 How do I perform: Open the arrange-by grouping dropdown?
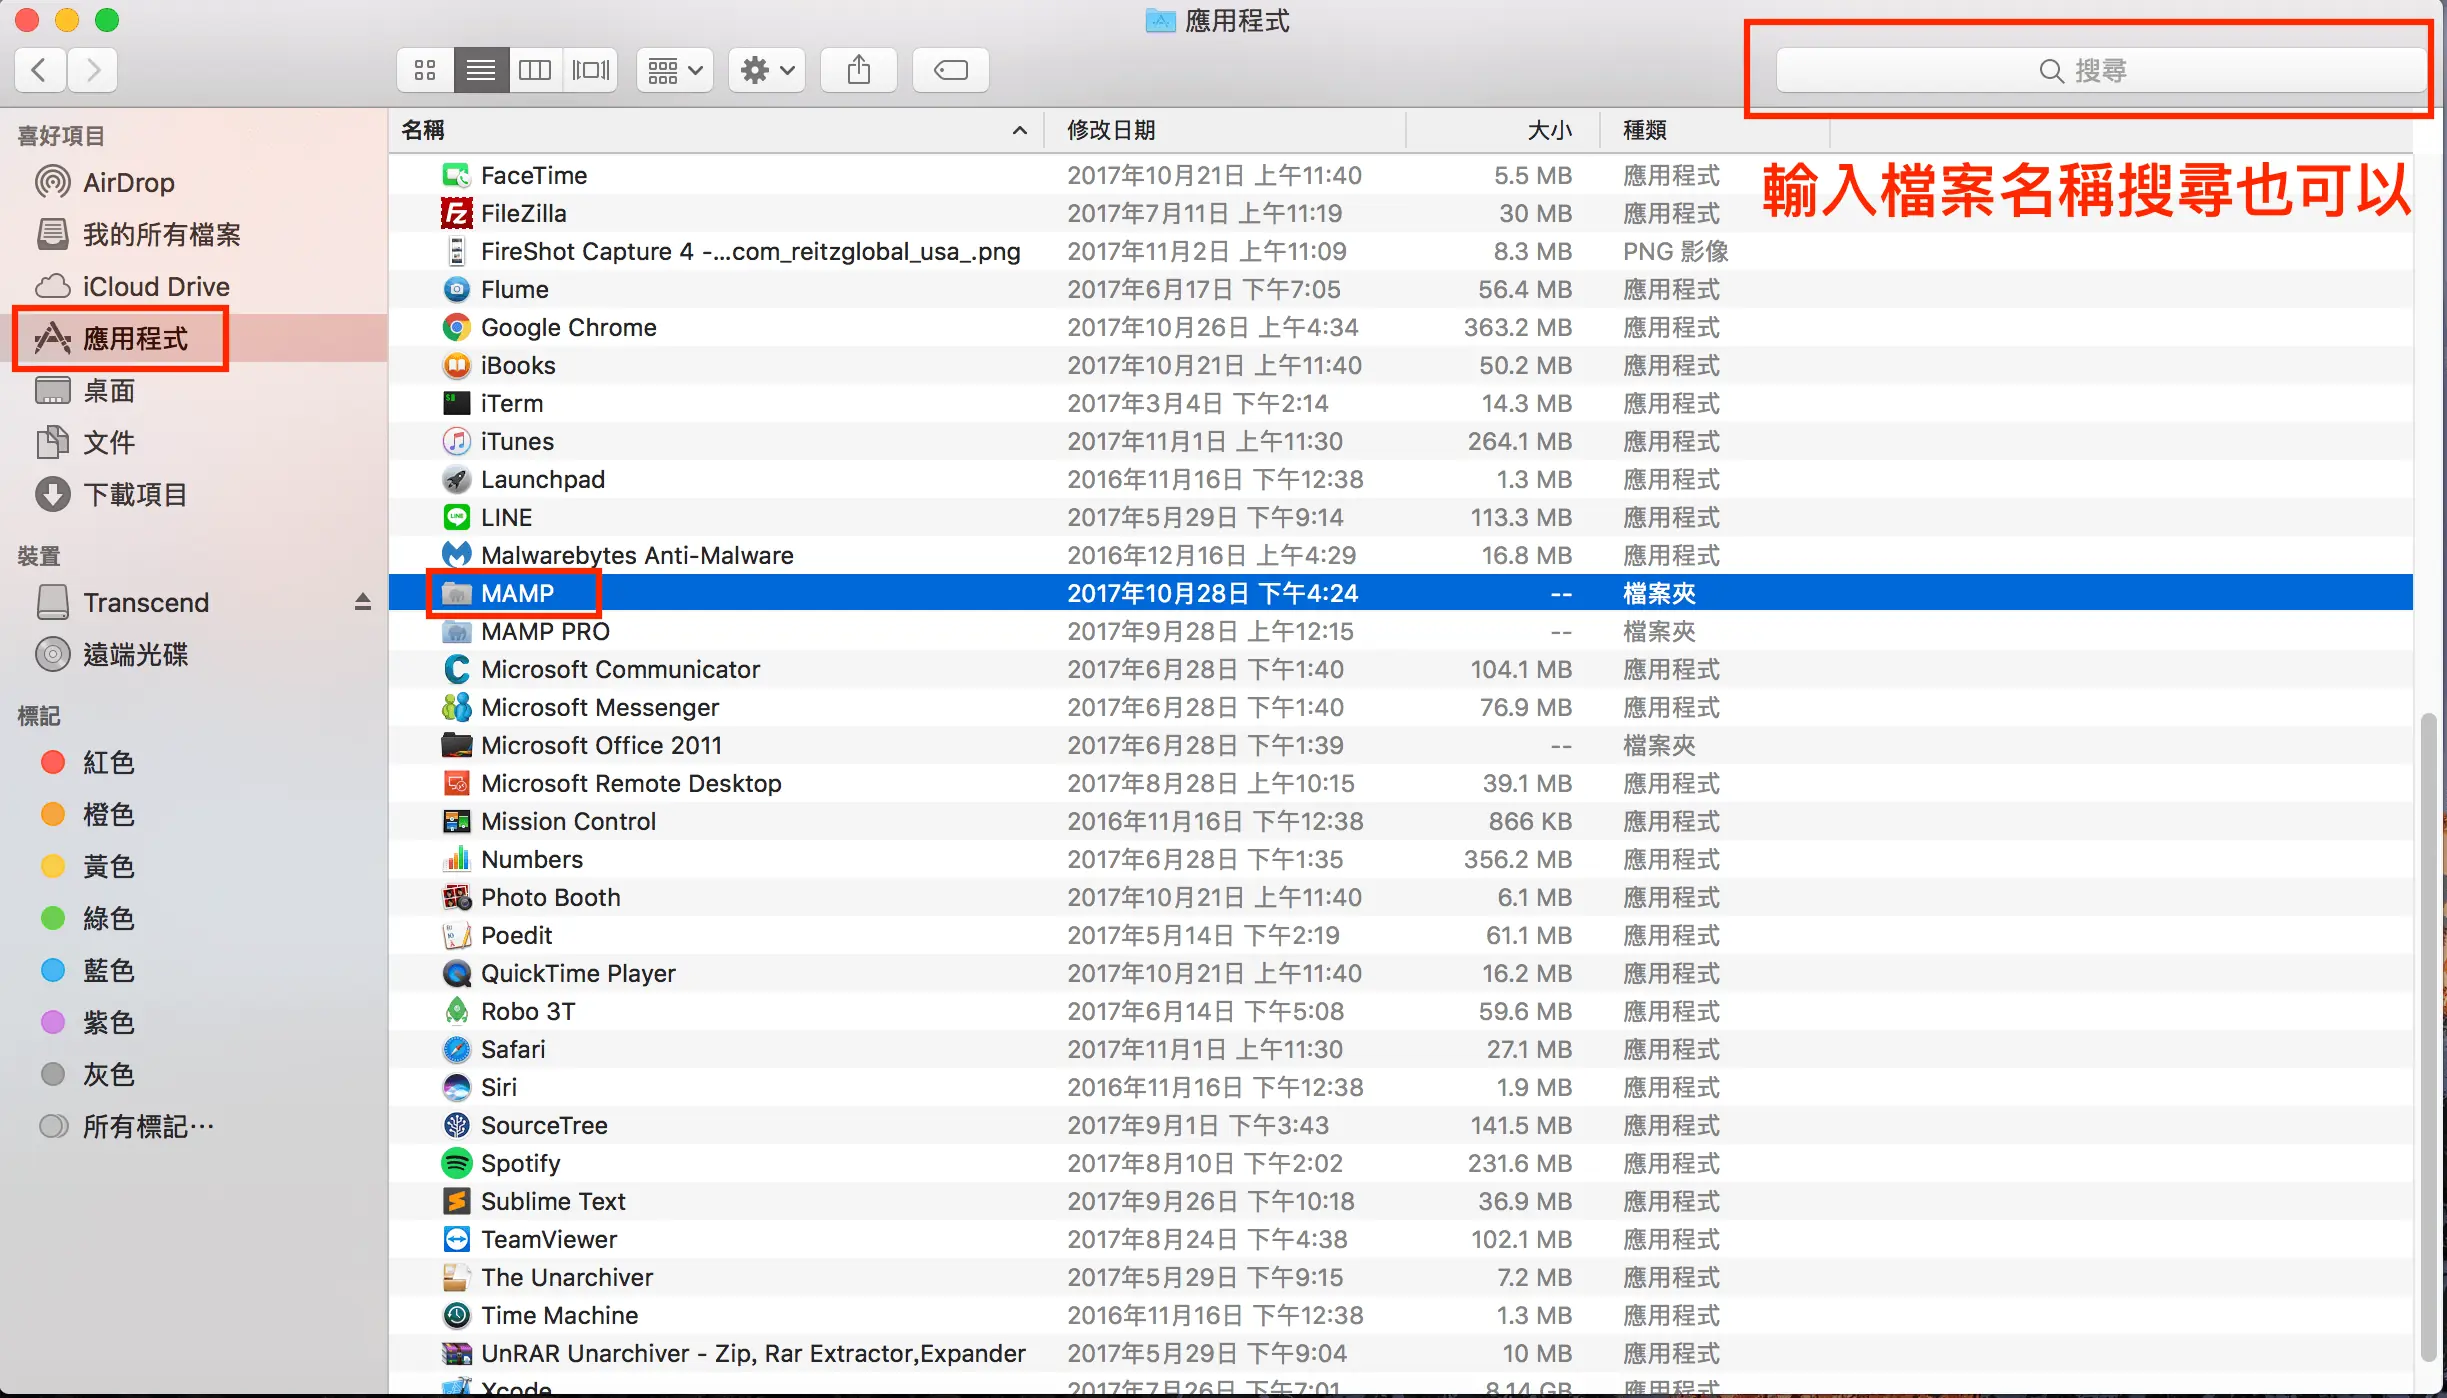675,70
